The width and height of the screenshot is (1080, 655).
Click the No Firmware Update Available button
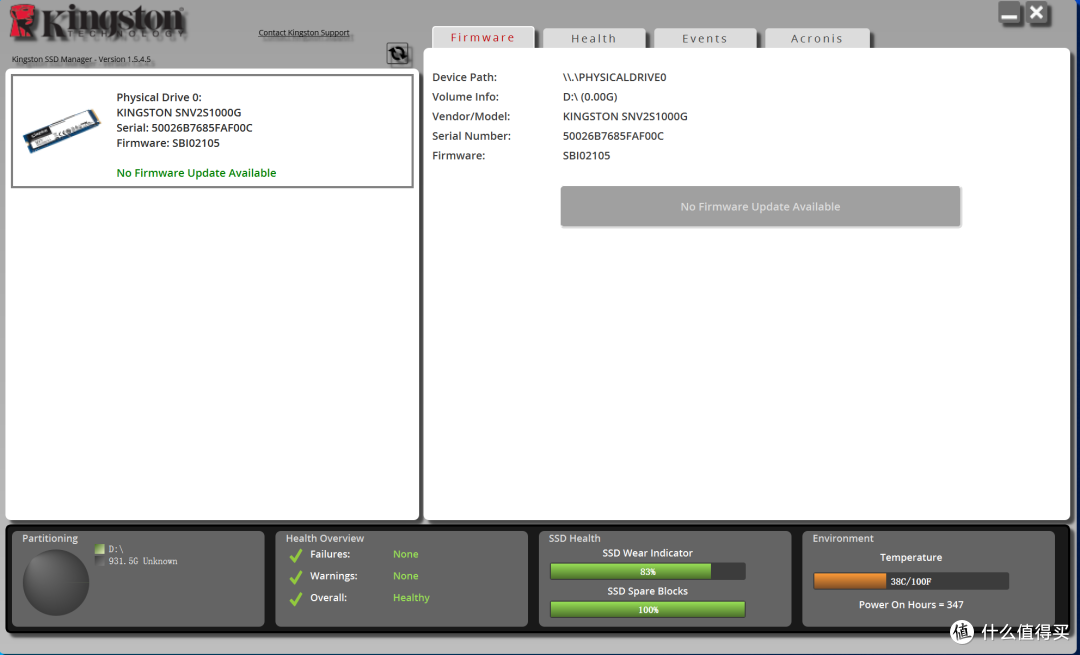[760, 206]
